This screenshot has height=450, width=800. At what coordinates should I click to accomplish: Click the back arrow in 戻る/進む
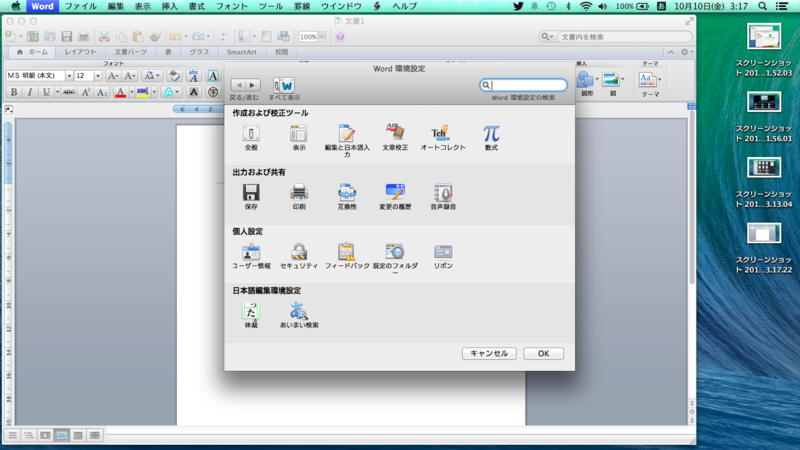(x=239, y=85)
